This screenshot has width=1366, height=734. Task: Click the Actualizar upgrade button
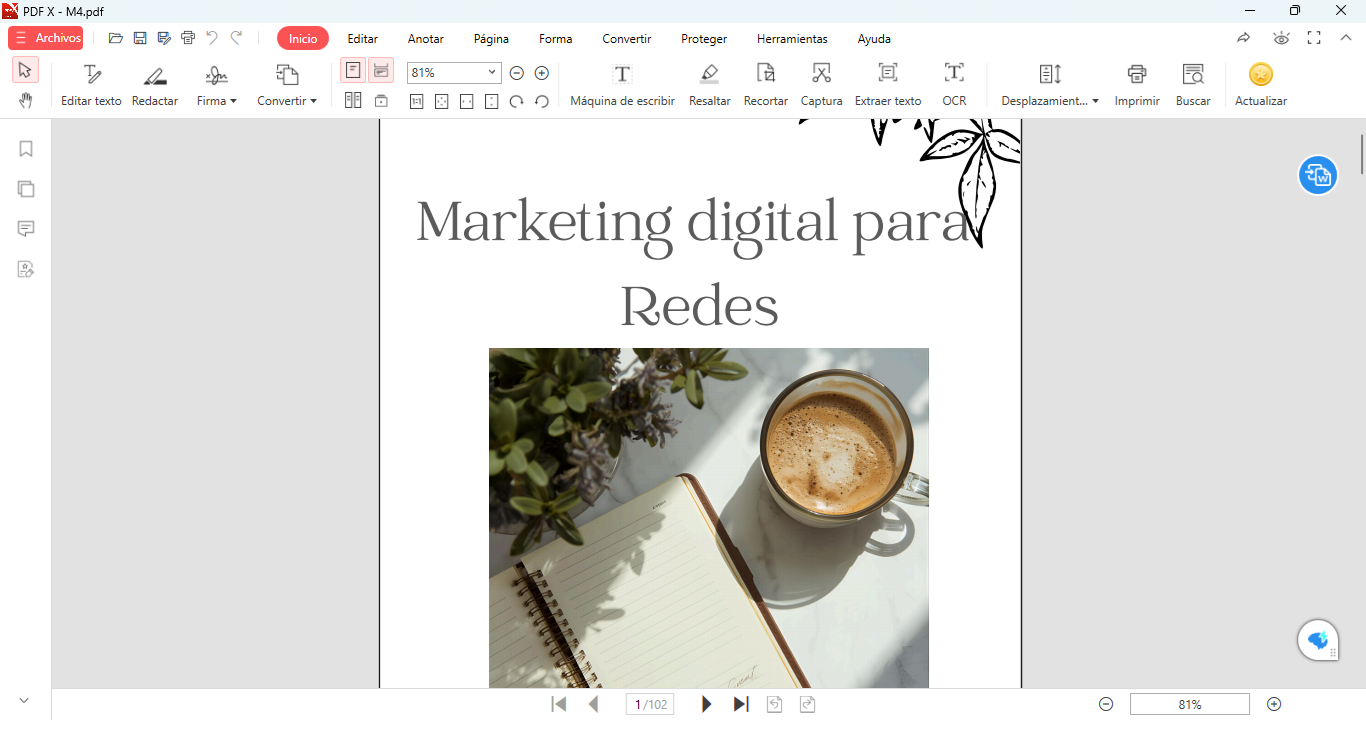pos(1259,84)
